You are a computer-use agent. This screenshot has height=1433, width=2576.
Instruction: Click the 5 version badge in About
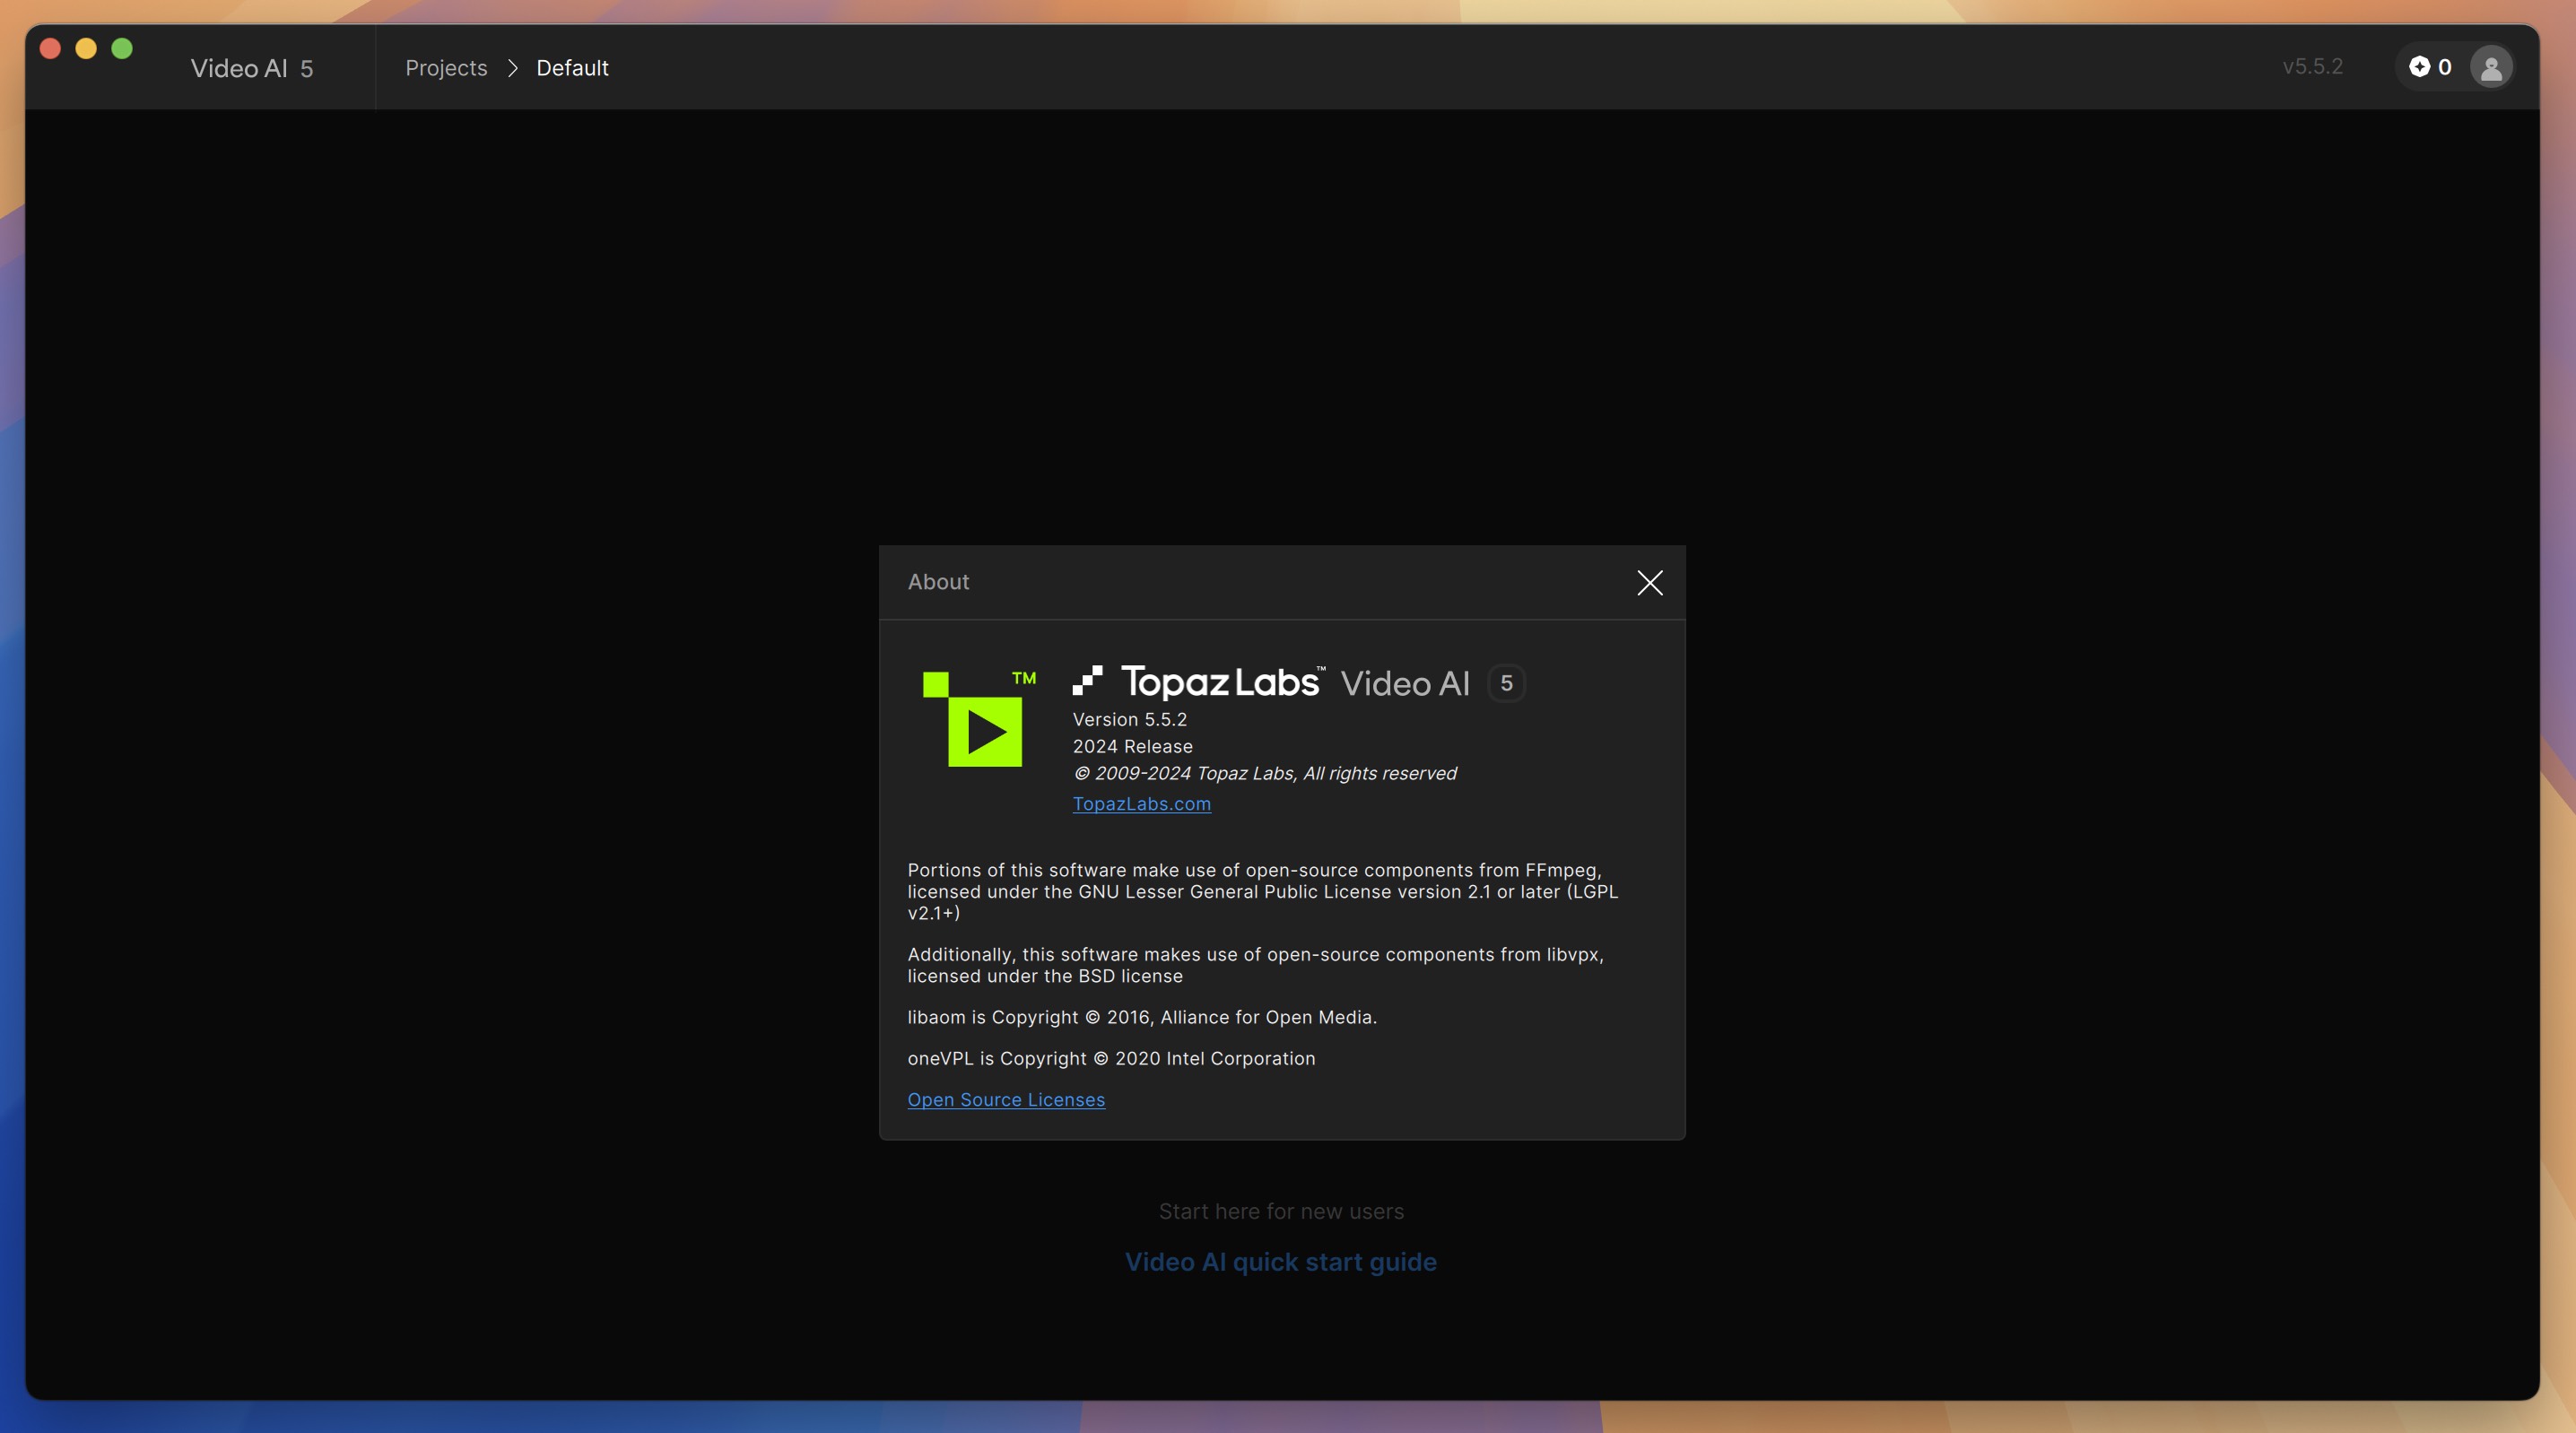tap(1506, 683)
